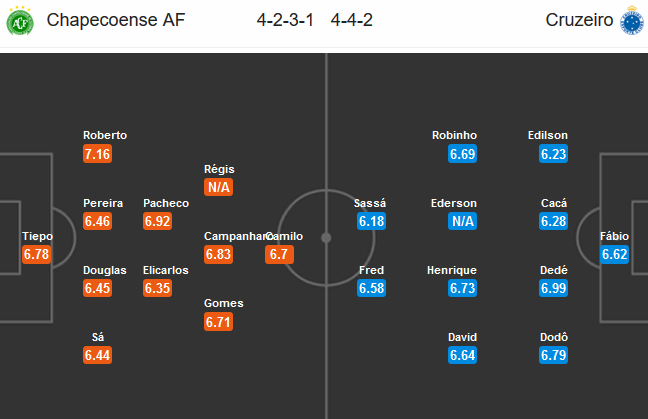This screenshot has width=648, height=419.
Task: Click Ederson's N/A rating badge
Action: [462, 221]
